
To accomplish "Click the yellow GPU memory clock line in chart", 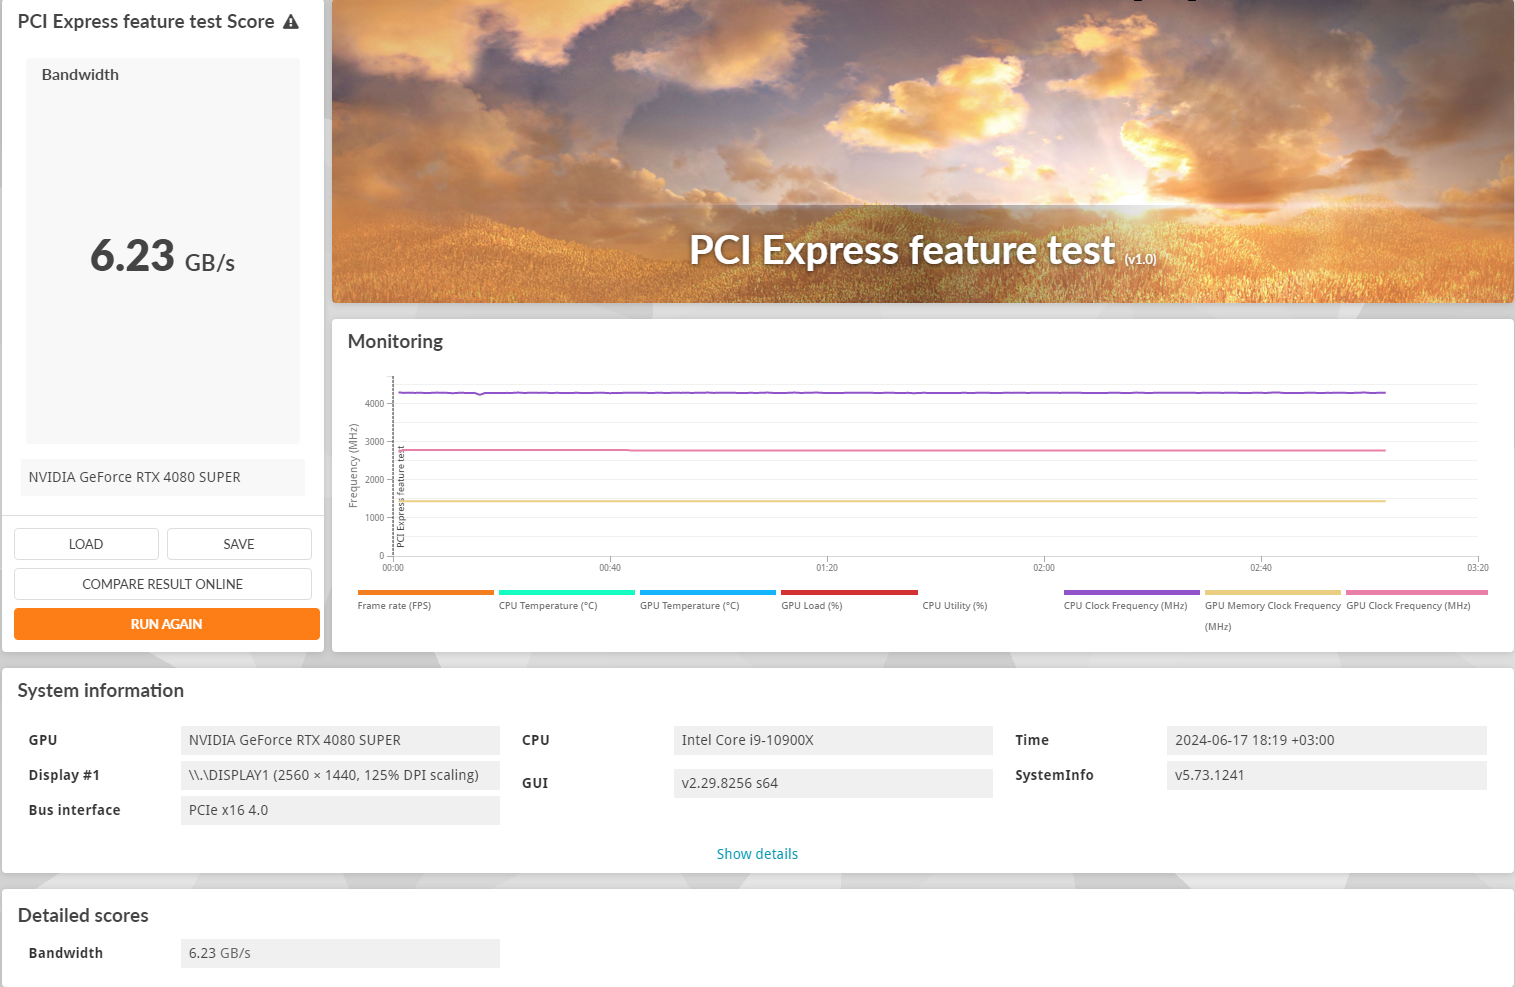I will coord(890,501).
